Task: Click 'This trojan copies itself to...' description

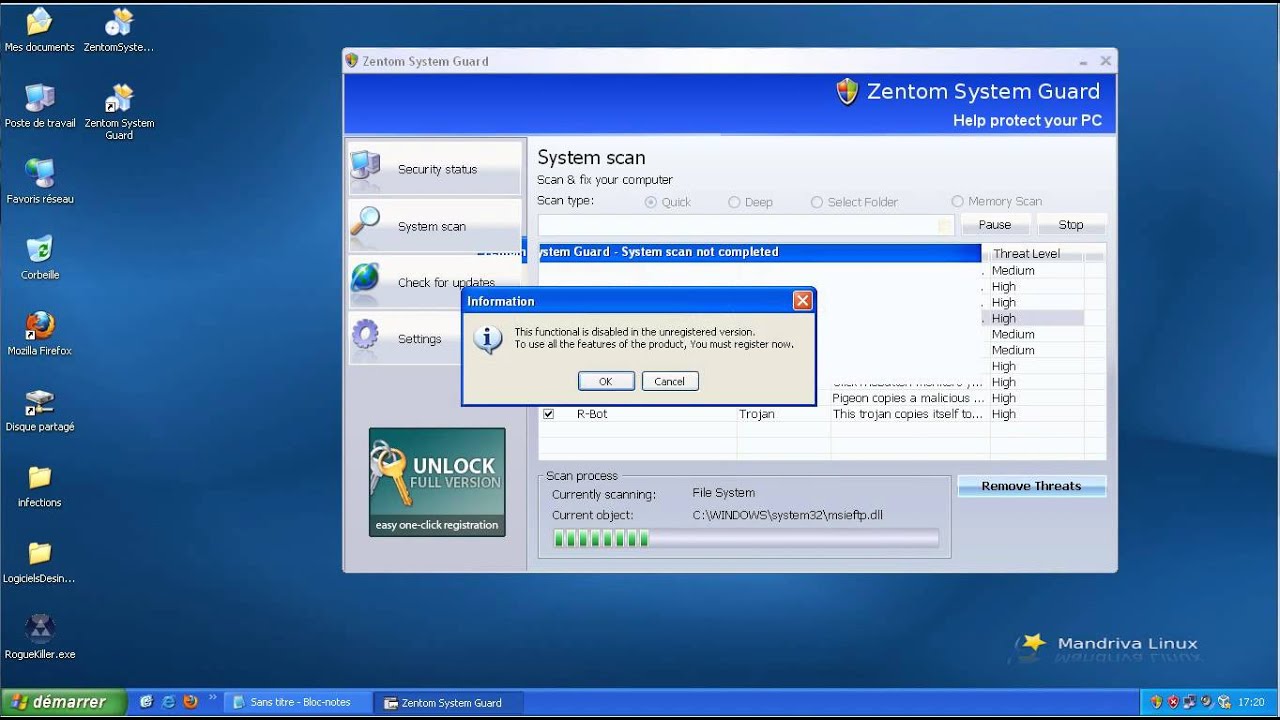Action: coord(908,414)
